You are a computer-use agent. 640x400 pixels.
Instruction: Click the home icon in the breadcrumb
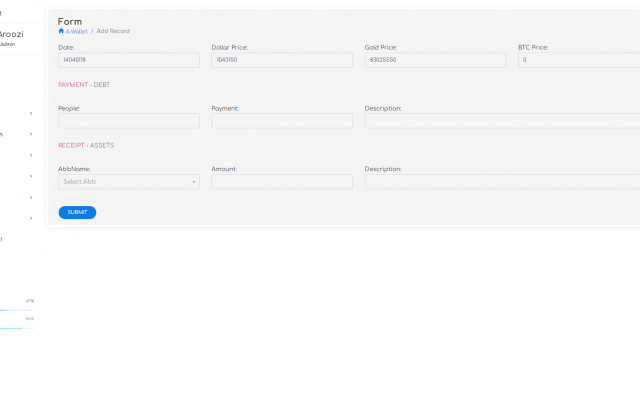61,31
